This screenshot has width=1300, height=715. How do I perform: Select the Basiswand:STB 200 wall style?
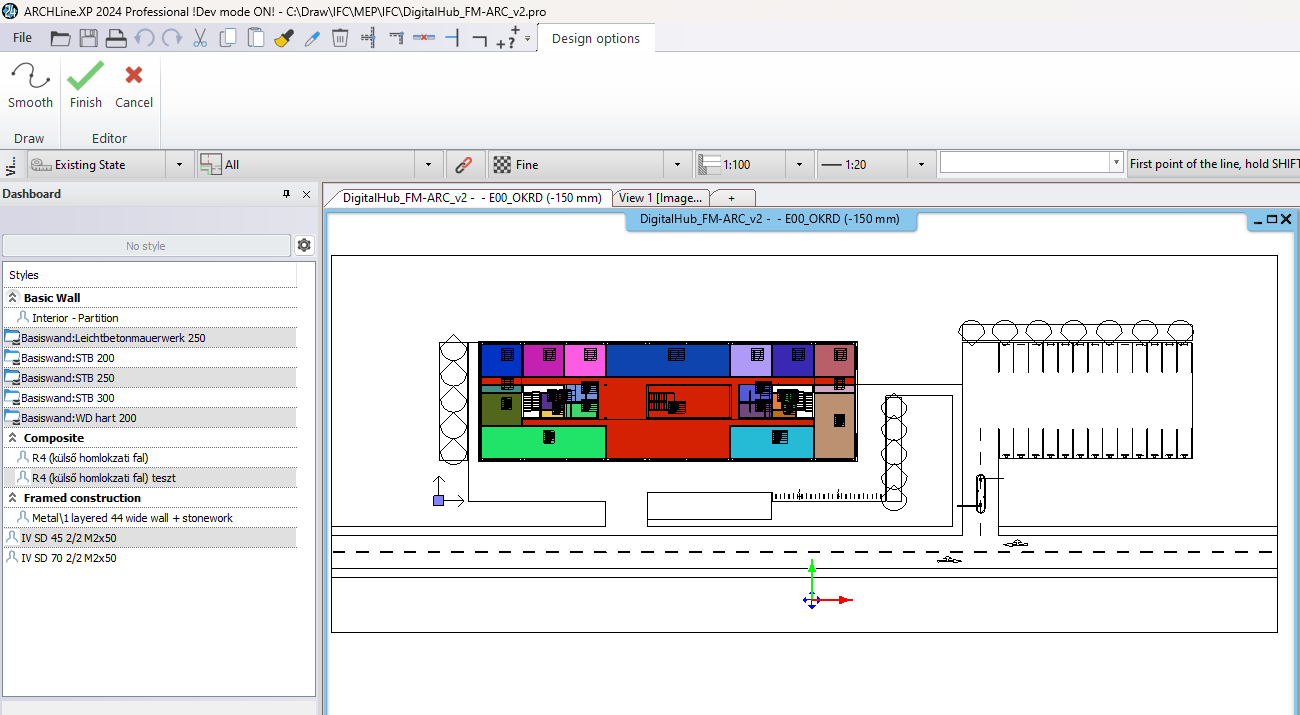[x=70, y=357]
